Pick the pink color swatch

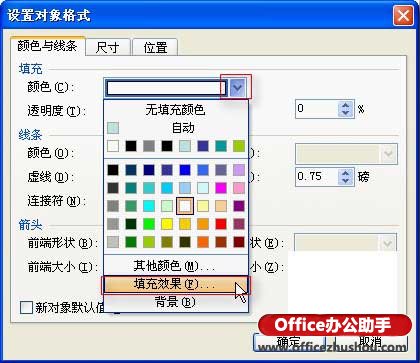239,188
